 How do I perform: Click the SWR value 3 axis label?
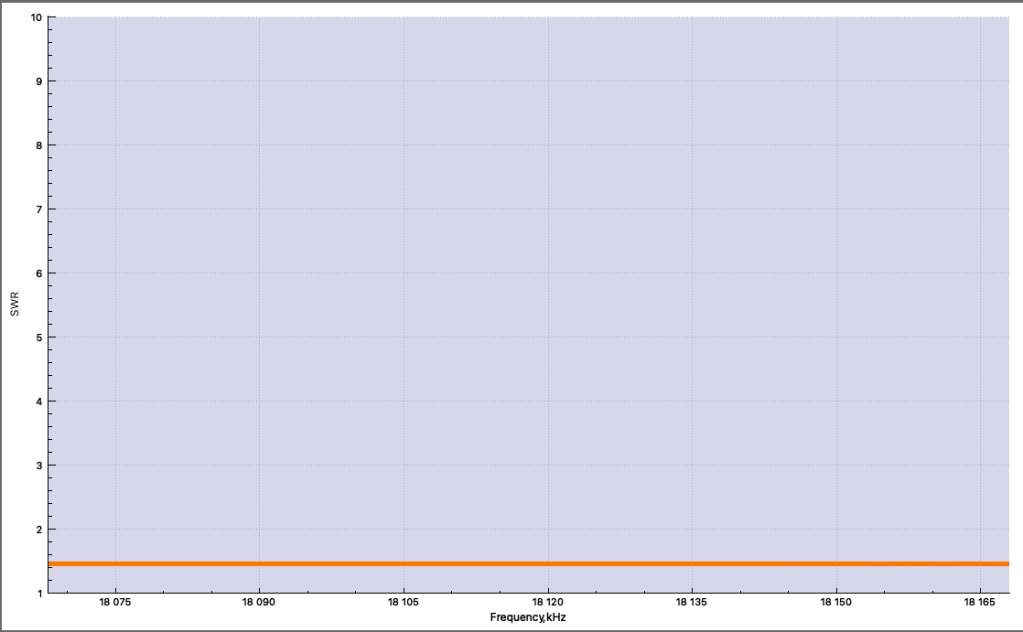click(39, 465)
